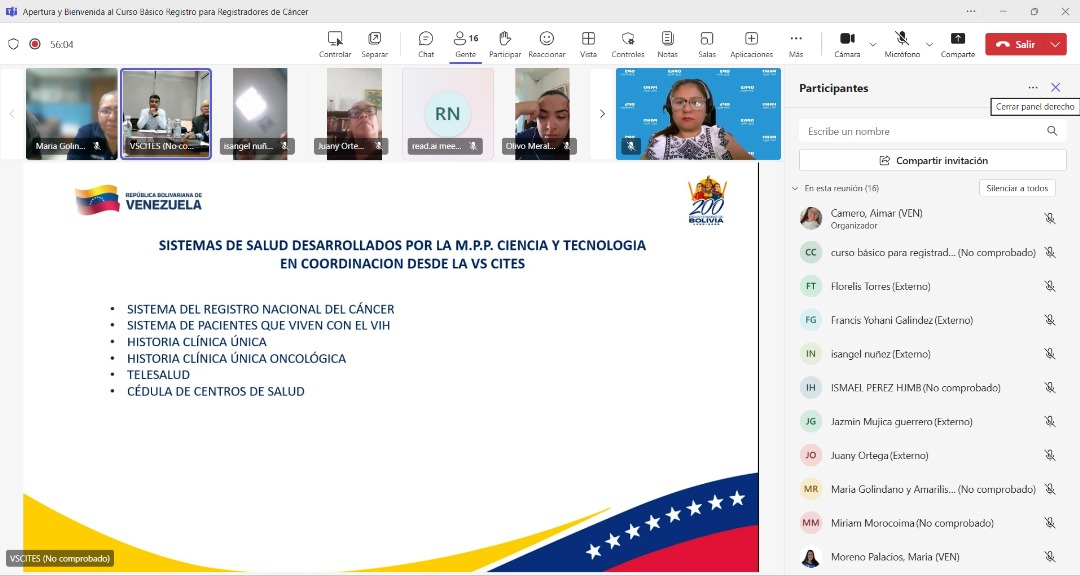The height and width of the screenshot is (576, 1080).
Task: Expand the Salir leave options arrow
Action: coord(1056,44)
